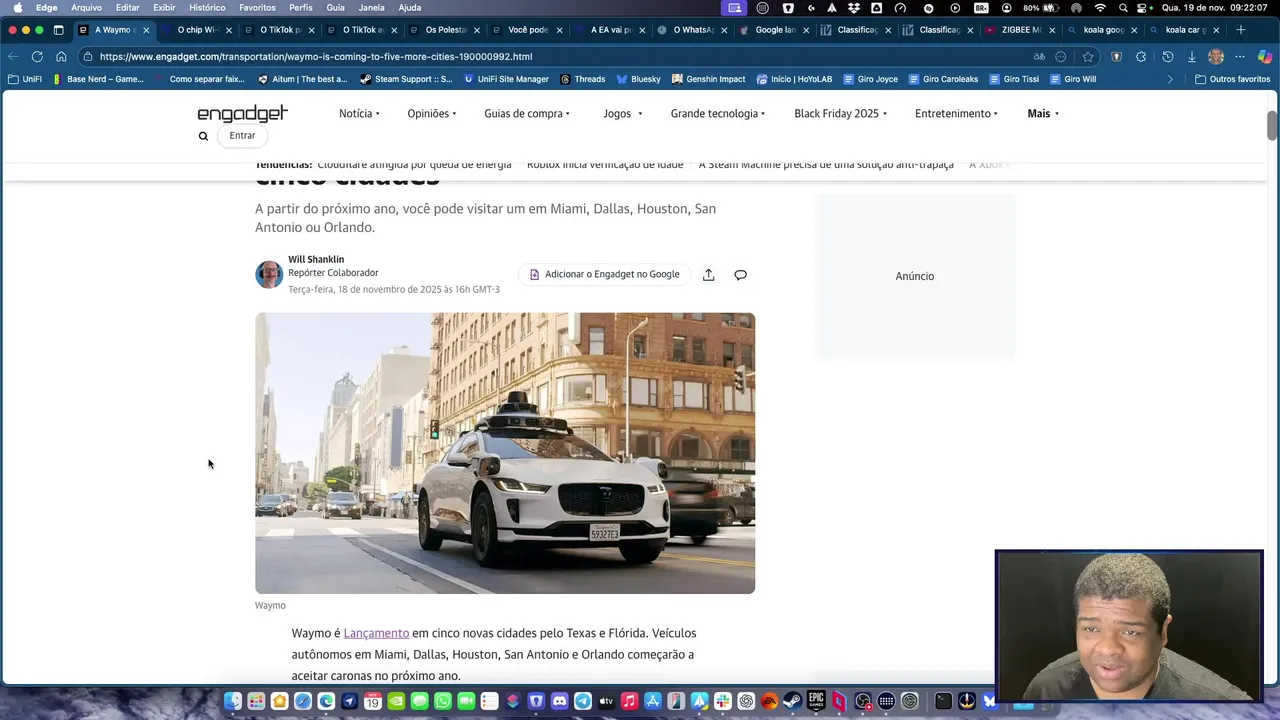Open article comments speech bubble icon
The width and height of the screenshot is (1280, 720).
click(x=740, y=275)
